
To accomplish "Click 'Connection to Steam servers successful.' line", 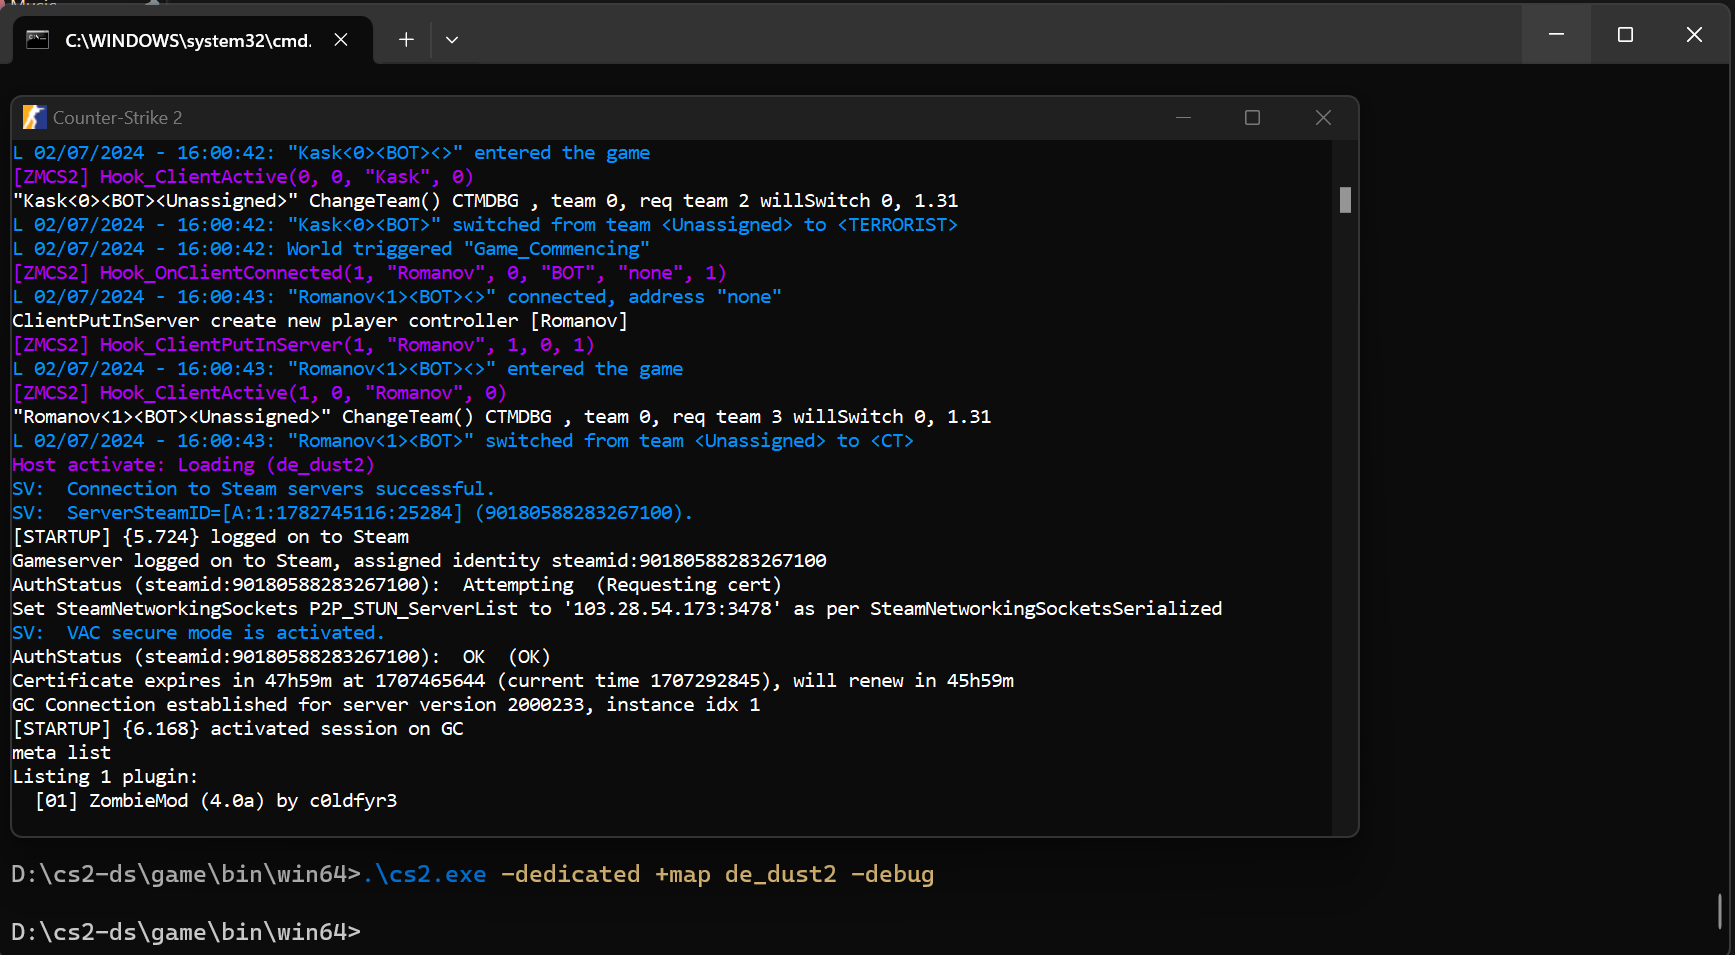I will (253, 489).
